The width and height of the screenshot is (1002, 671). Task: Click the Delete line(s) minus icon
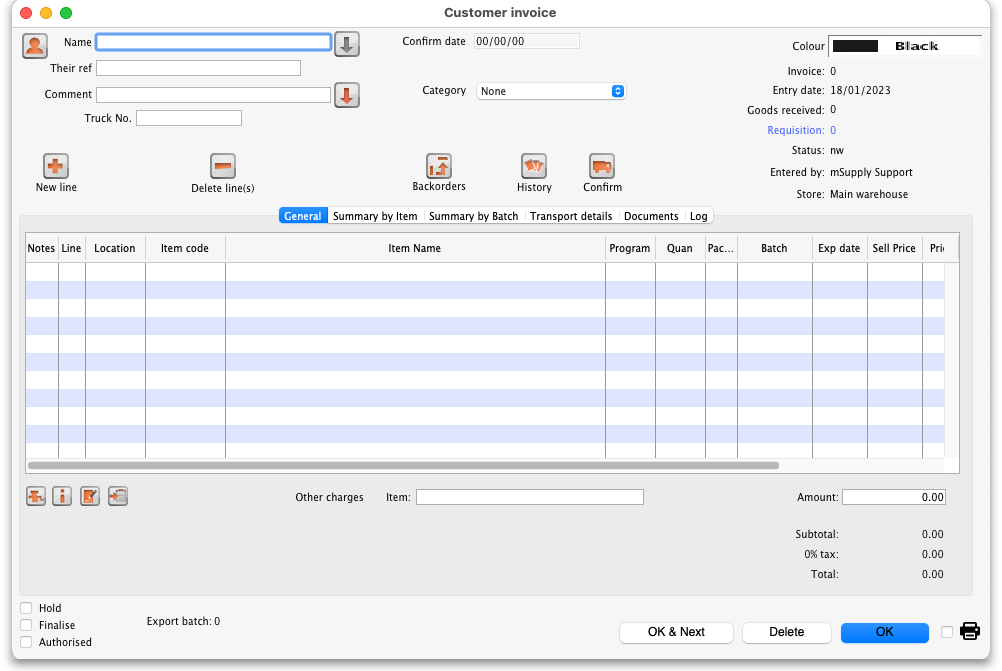click(223, 167)
